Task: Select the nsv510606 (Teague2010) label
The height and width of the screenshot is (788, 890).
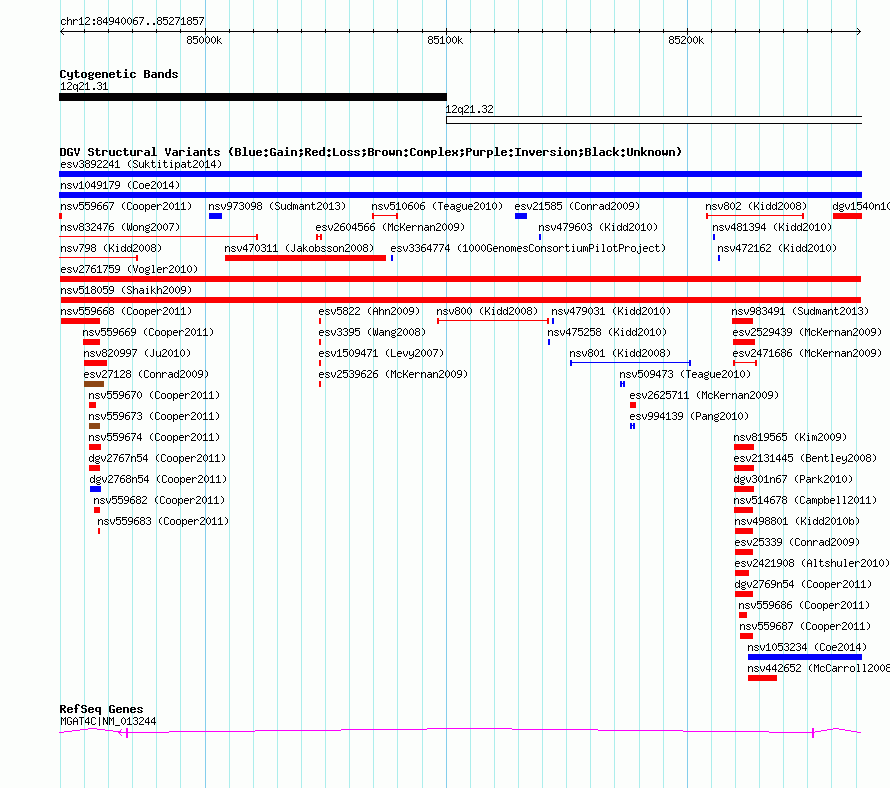Action: click(x=437, y=206)
